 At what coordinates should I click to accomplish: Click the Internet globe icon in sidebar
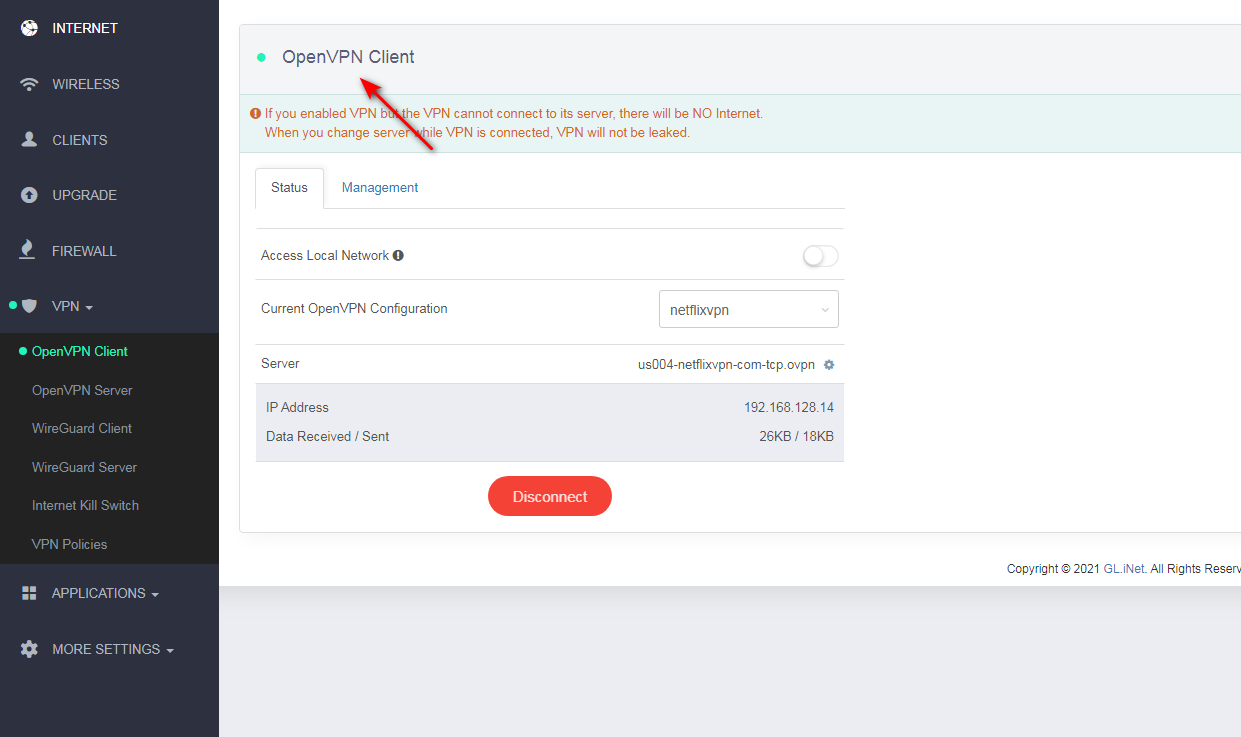click(29, 28)
